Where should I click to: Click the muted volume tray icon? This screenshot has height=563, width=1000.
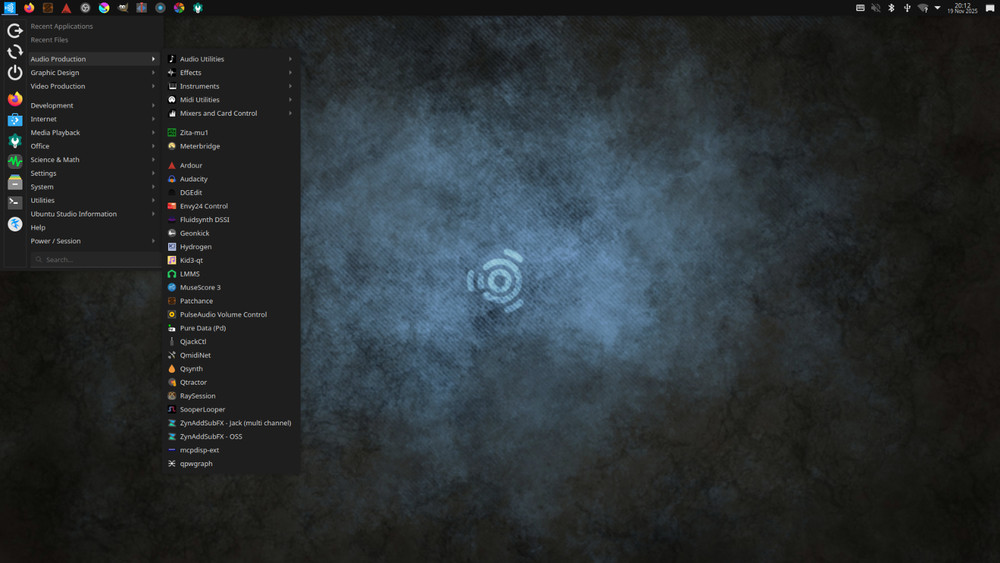[x=876, y=8]
